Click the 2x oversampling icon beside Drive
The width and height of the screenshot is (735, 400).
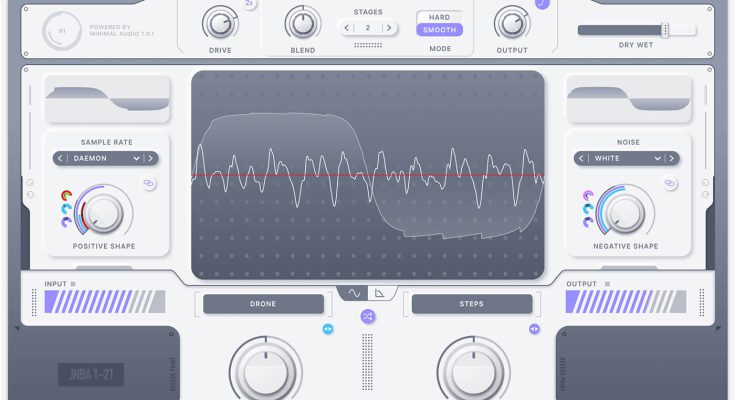250,4
